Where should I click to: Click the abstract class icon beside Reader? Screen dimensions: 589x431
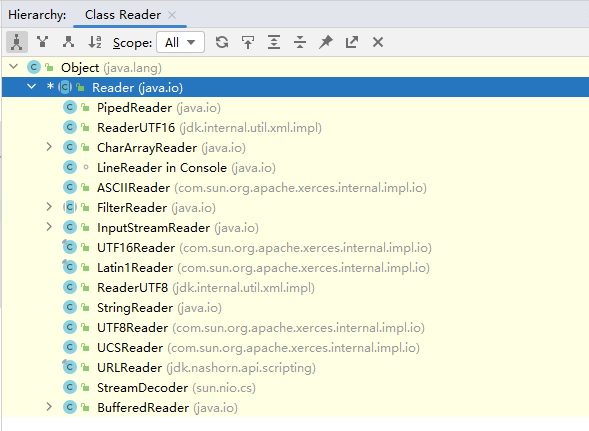(x=65, y=87)
